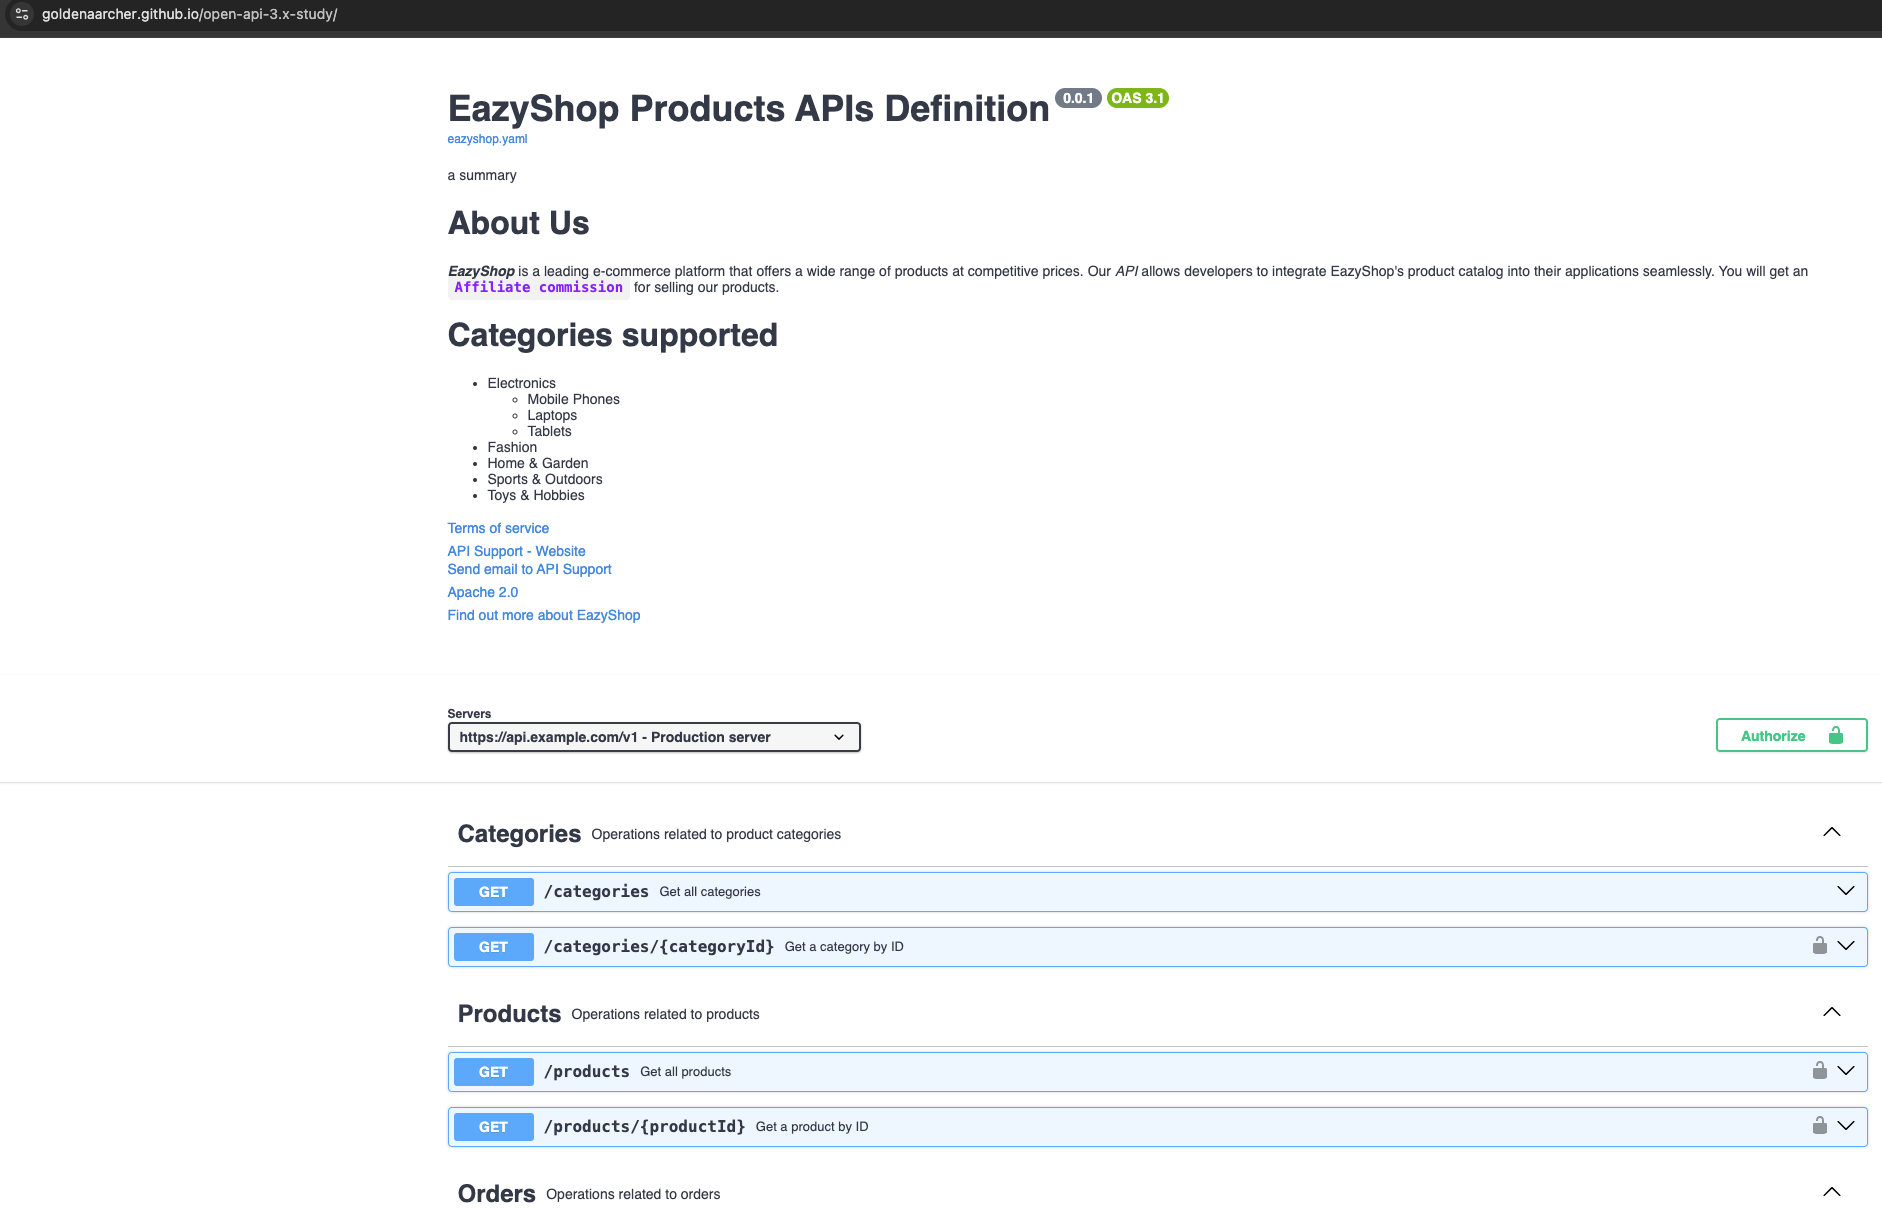Click the Authorize button

pos(1791,735)
